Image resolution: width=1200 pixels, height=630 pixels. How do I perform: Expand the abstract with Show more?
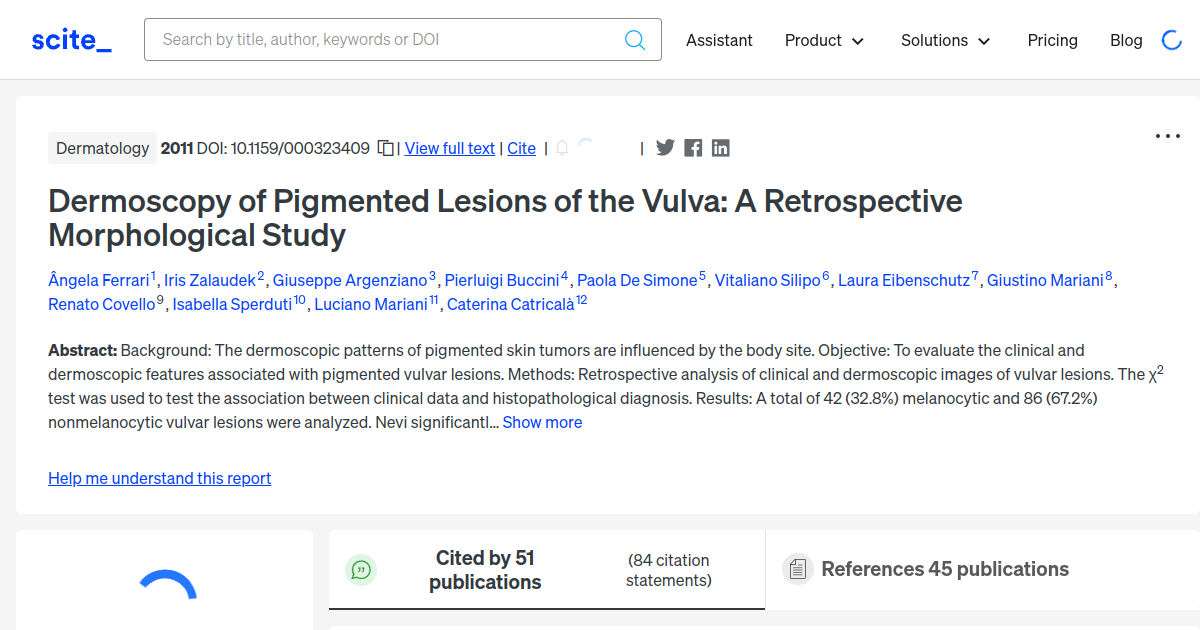tap(542, 422)
